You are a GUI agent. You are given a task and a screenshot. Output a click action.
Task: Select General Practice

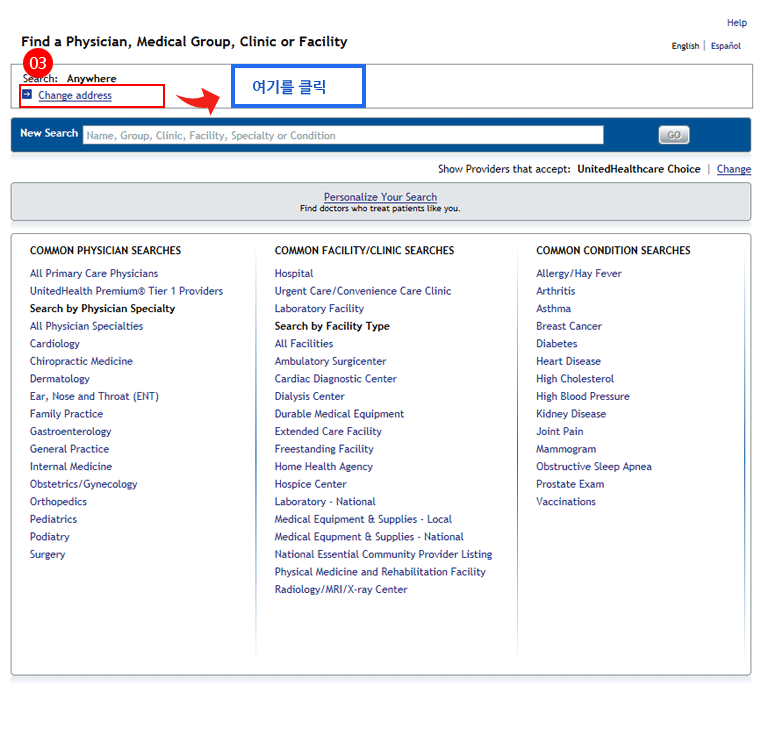point(69,449)
